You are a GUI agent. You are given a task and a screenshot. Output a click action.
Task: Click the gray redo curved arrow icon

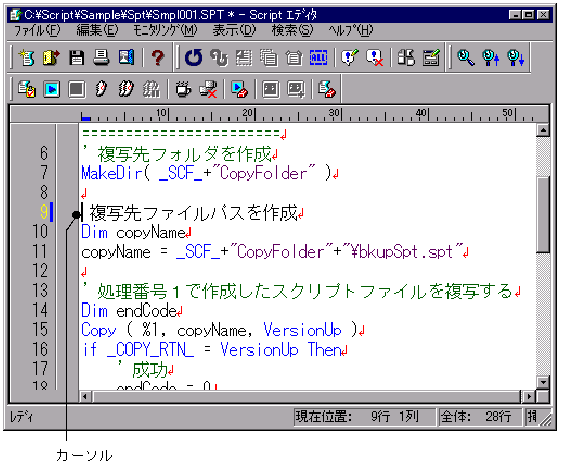tap(219, 57)
